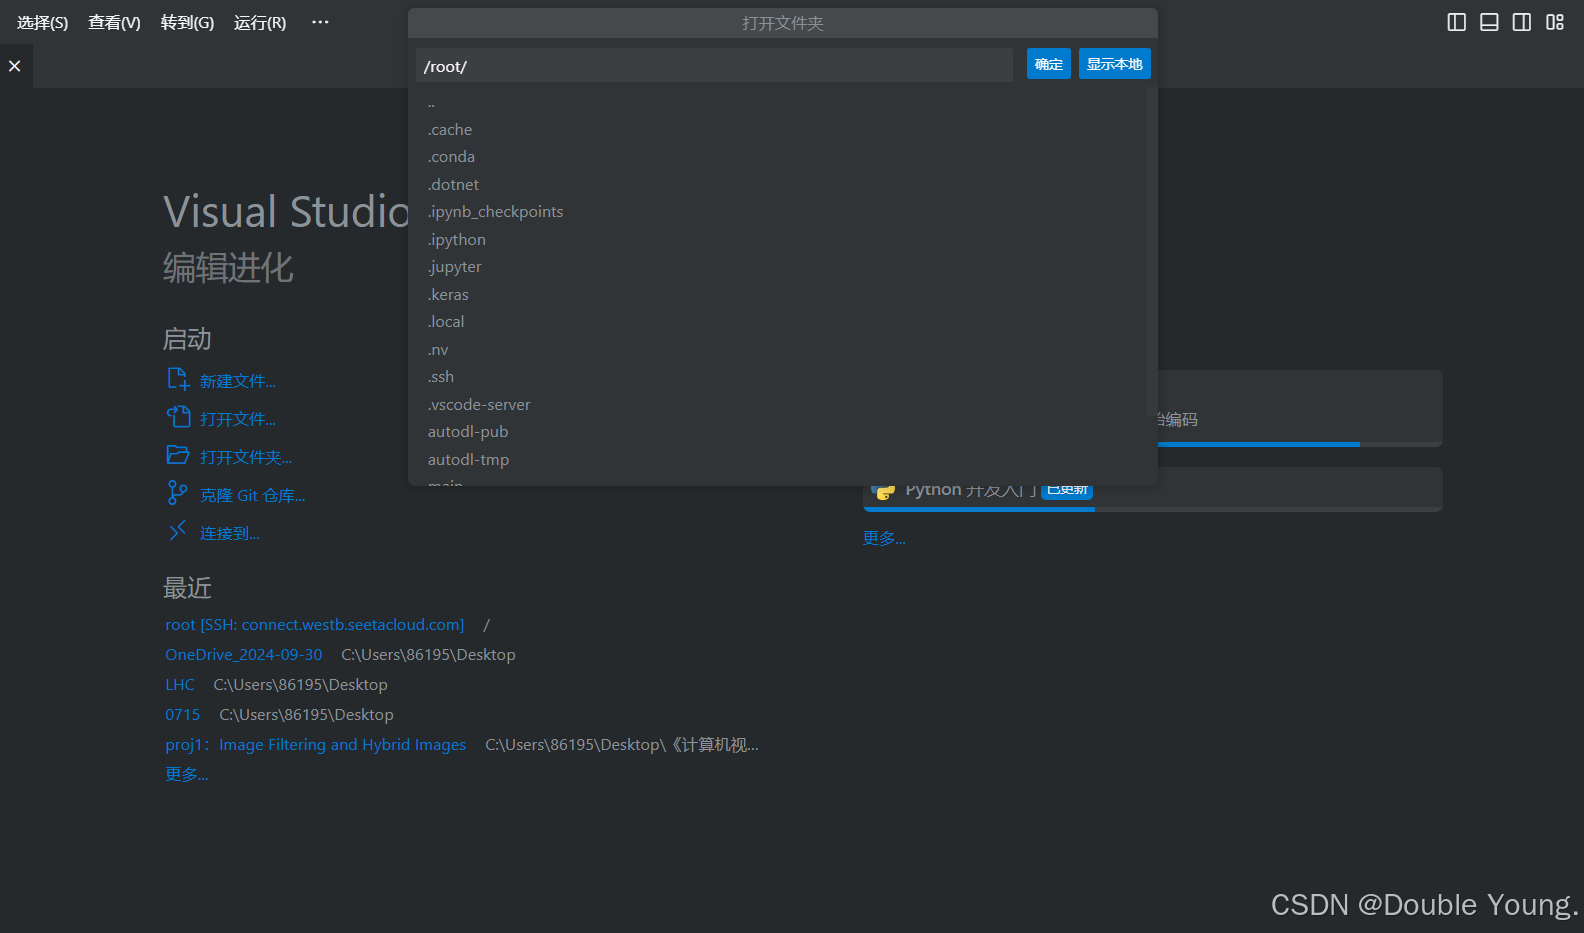Open the 转到(G) menu
This screenshot has height=933, width=1584.
point(187,22)
